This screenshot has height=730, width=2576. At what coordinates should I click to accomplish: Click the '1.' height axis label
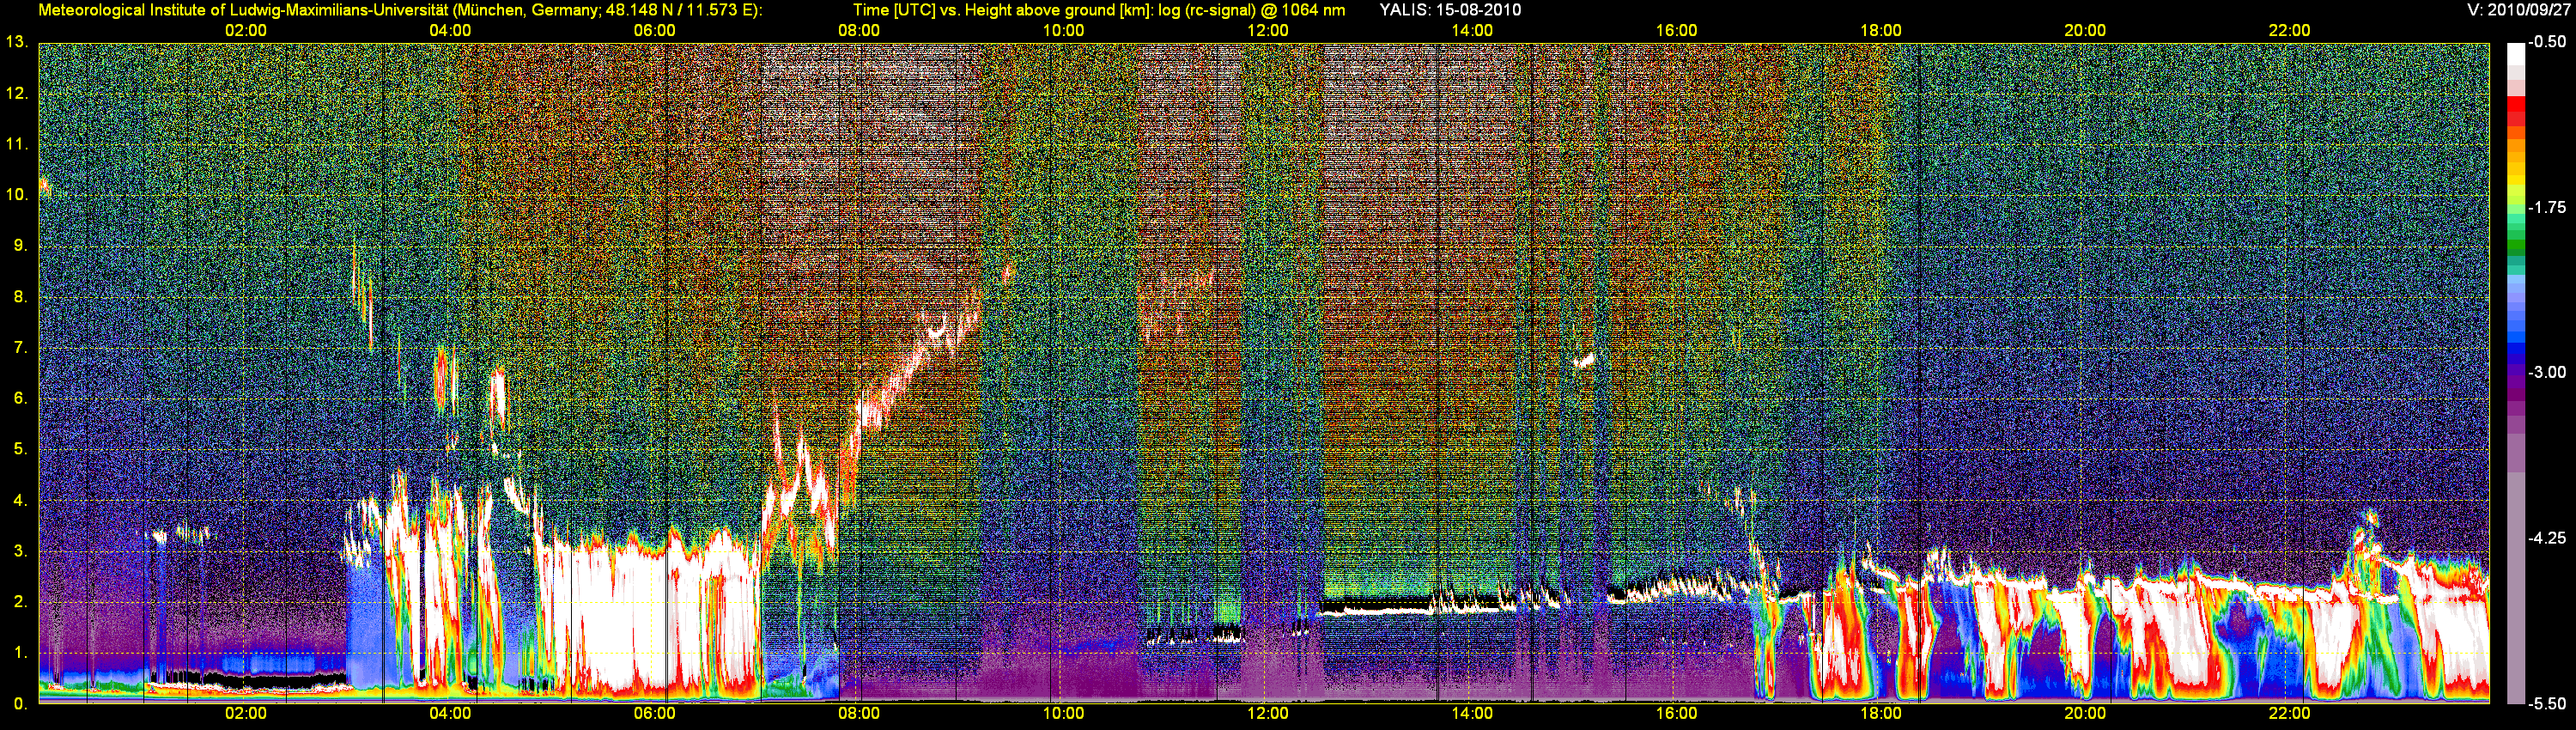point(19,653)
